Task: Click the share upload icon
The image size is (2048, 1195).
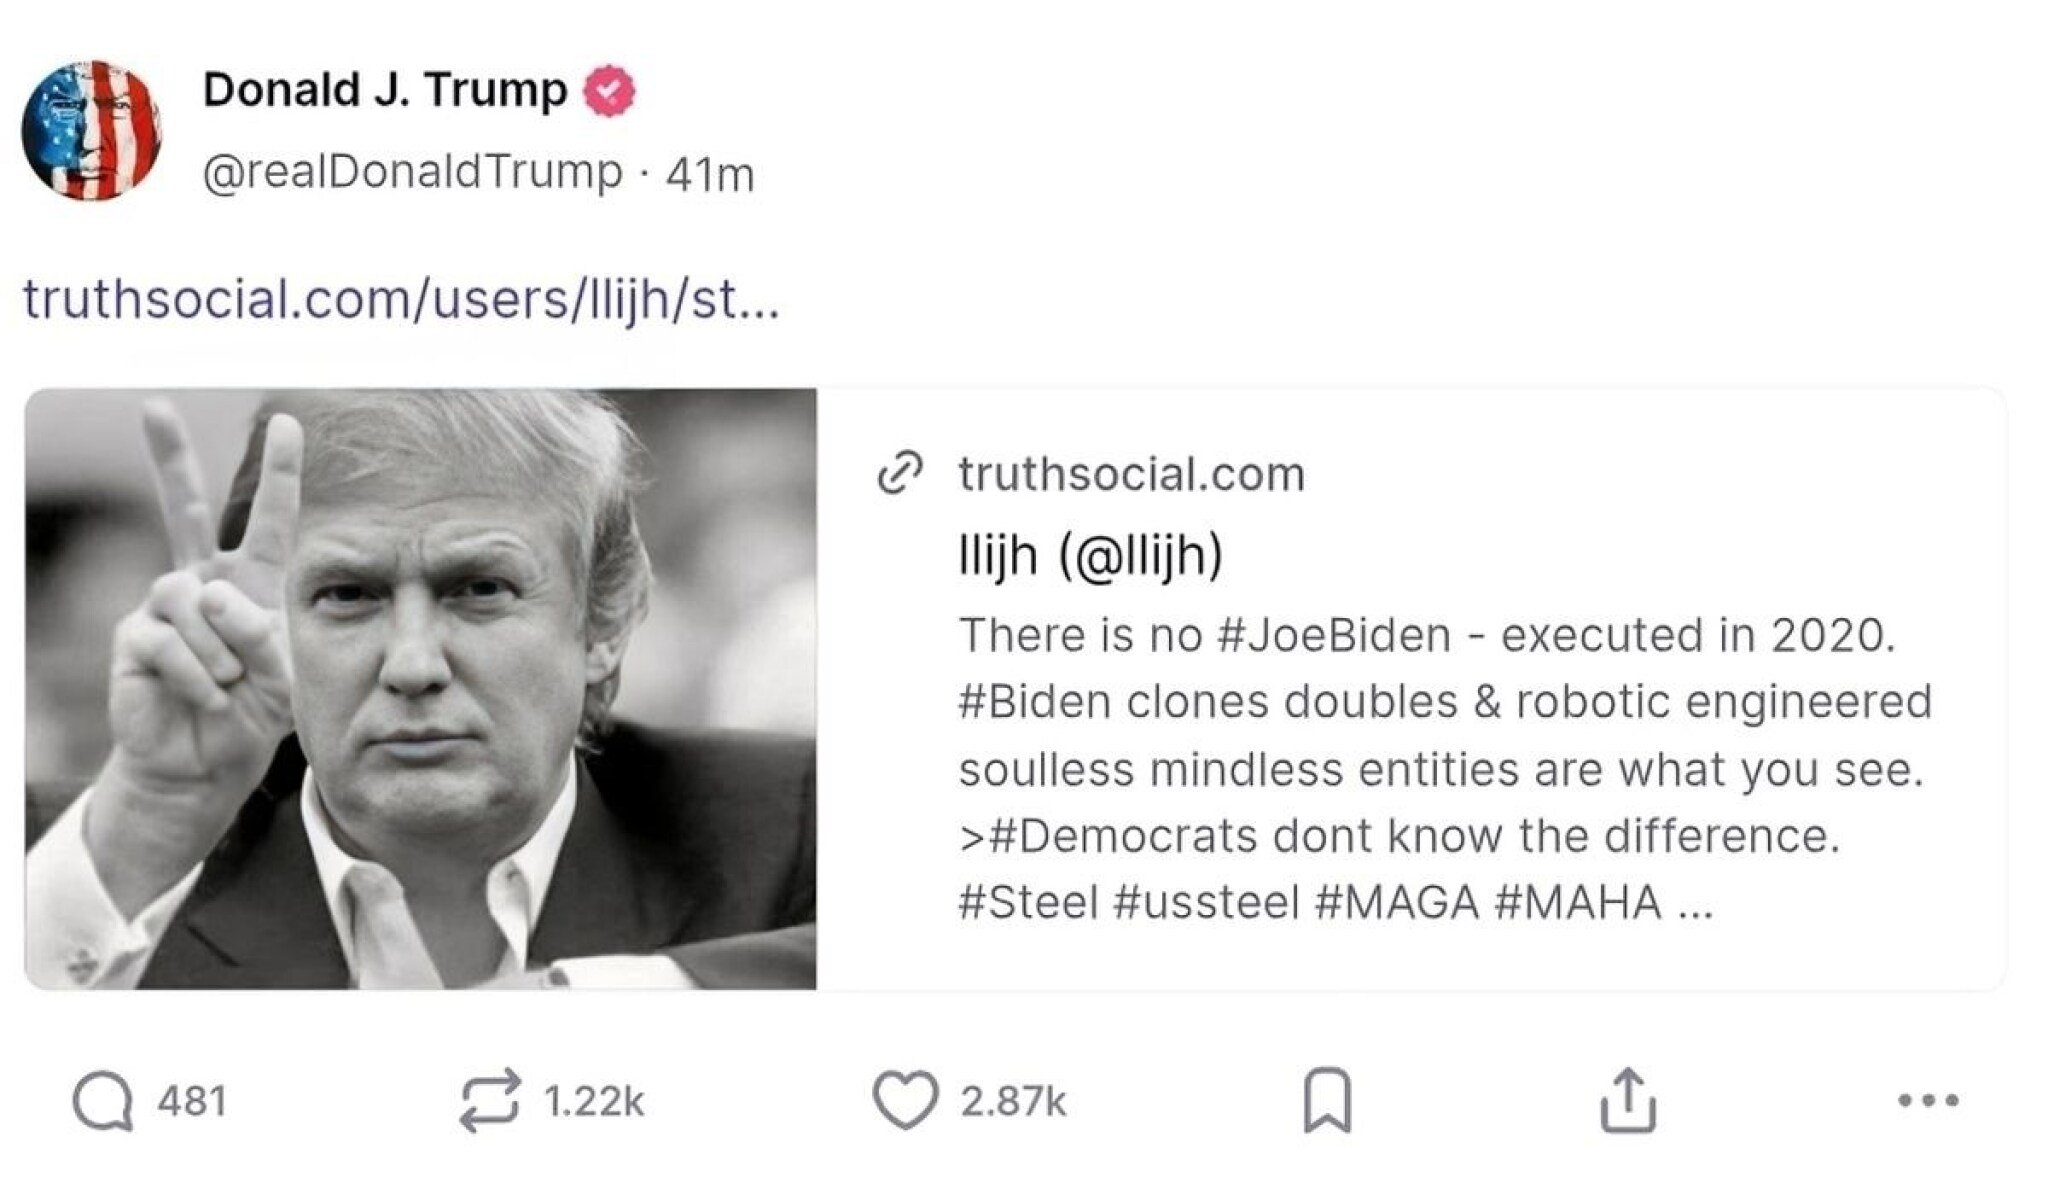Action: 1628,1101
